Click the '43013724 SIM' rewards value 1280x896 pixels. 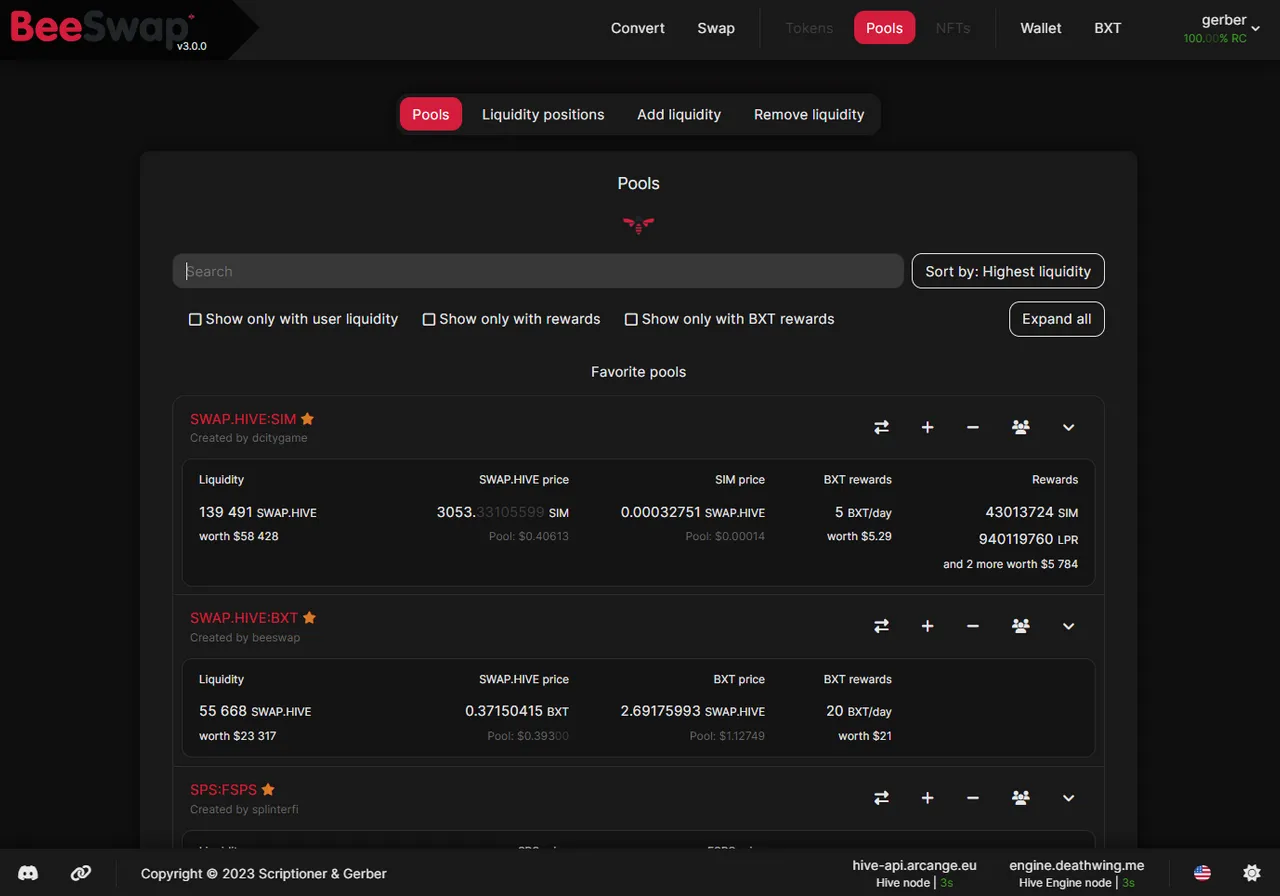coord(1031,512)
